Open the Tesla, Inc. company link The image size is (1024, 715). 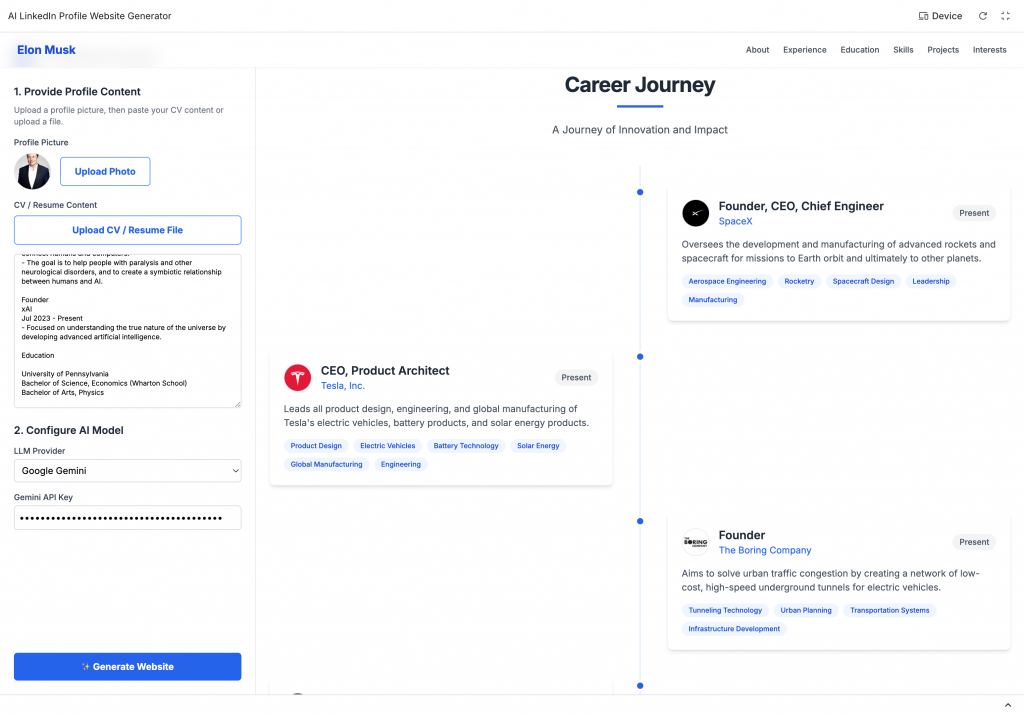click(x=343, y=386)
